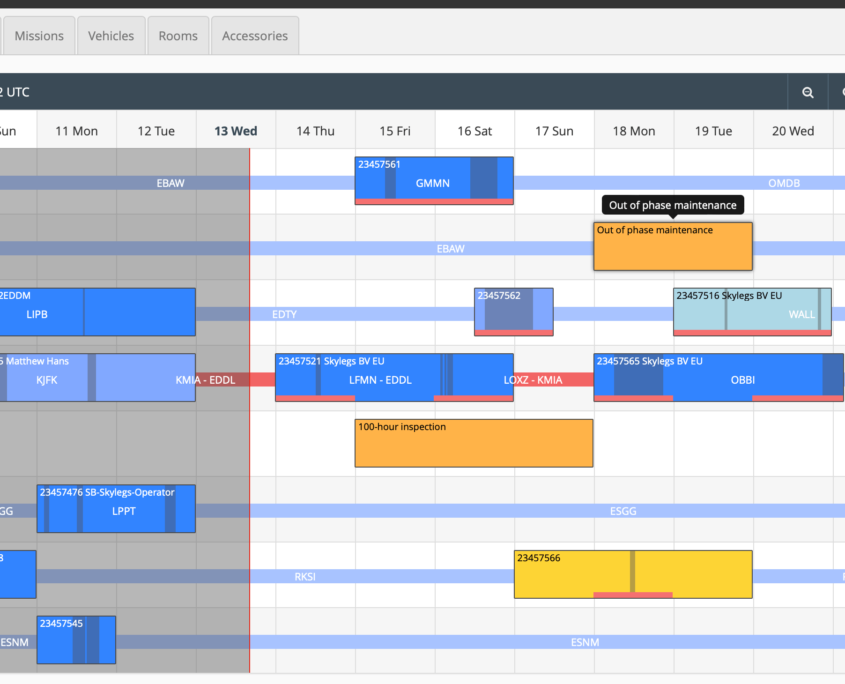Open mission 23457561 GMMN
Image resolution: width=845 pixels, height=684 pixels.
coord(433,180)
